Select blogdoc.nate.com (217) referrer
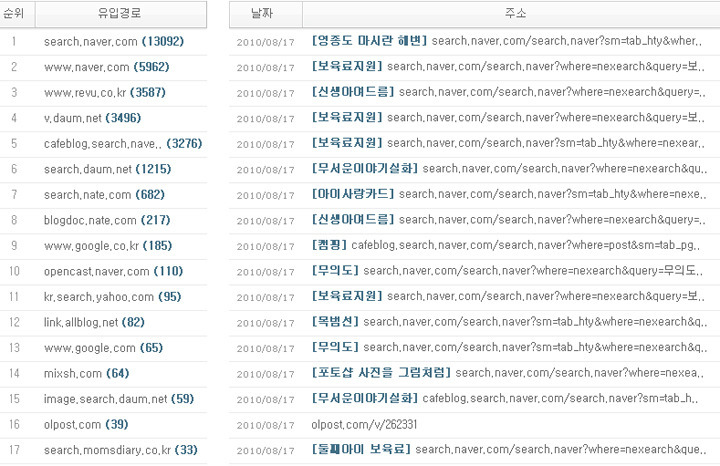This screenshot has height=466, width=720. pos(107,220)
